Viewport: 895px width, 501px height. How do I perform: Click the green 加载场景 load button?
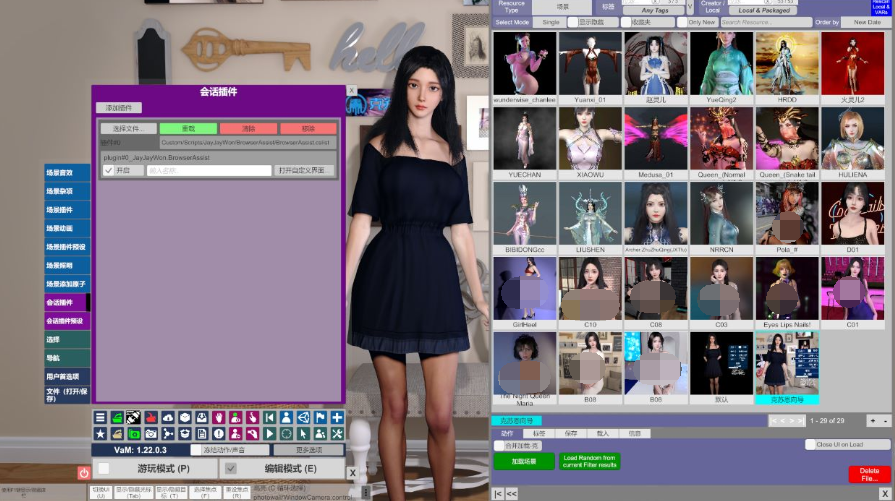click(524, 461)
